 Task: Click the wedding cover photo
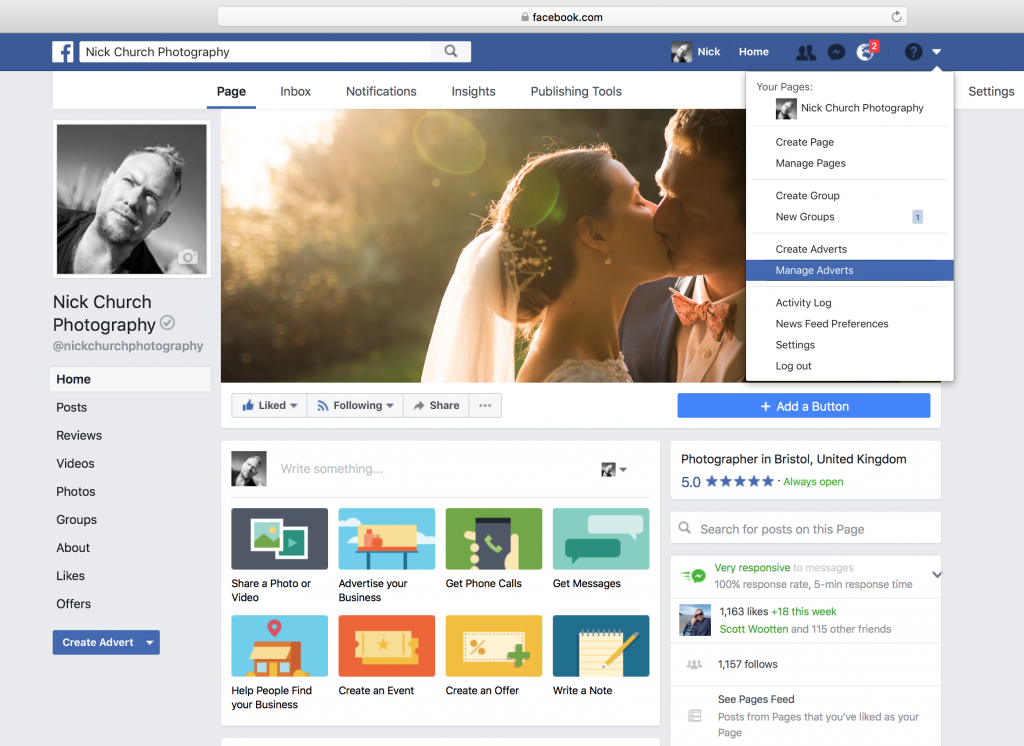[483, 246]
